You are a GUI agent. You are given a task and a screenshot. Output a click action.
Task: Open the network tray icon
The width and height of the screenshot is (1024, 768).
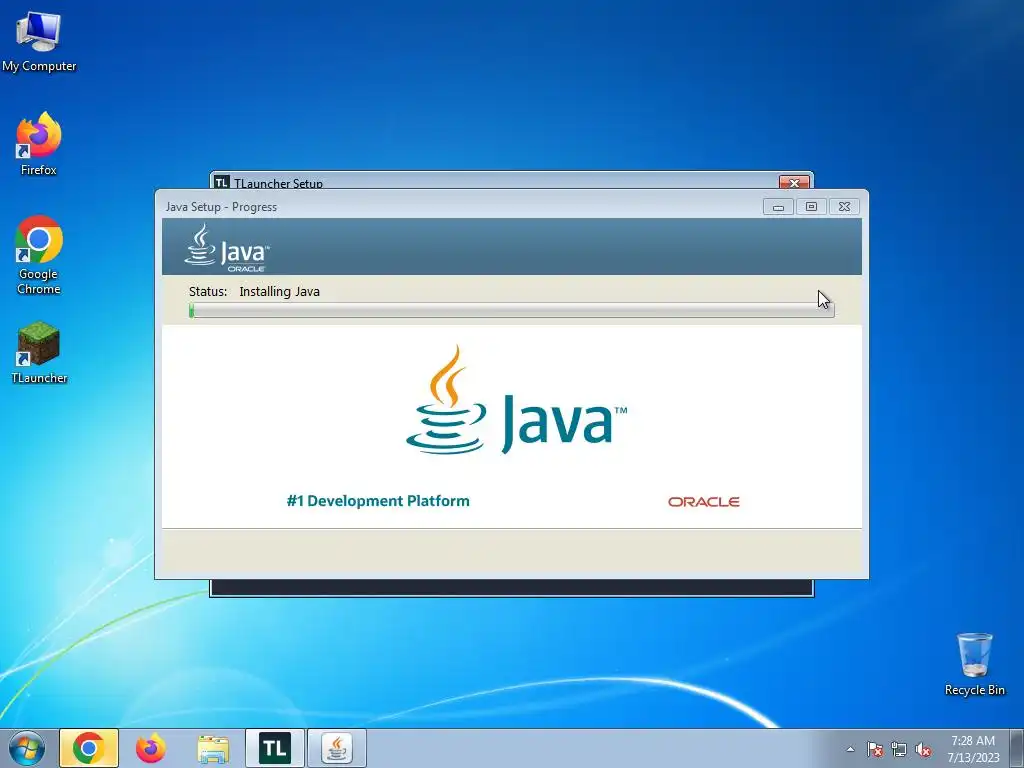pos(899,749)
